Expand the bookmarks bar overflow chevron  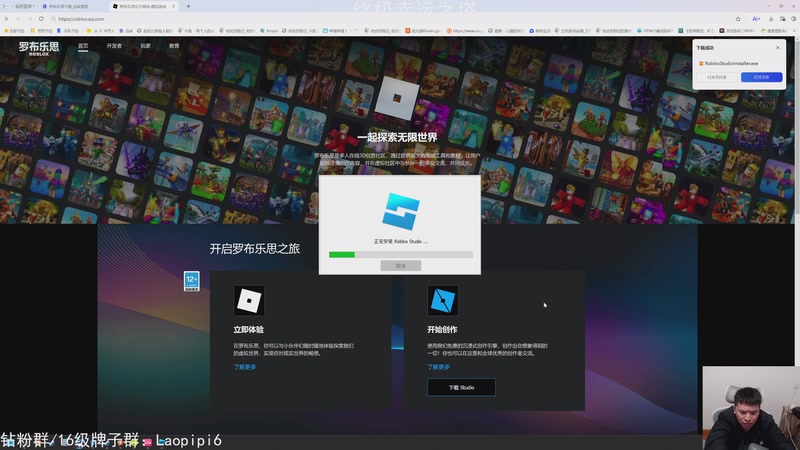794,31
